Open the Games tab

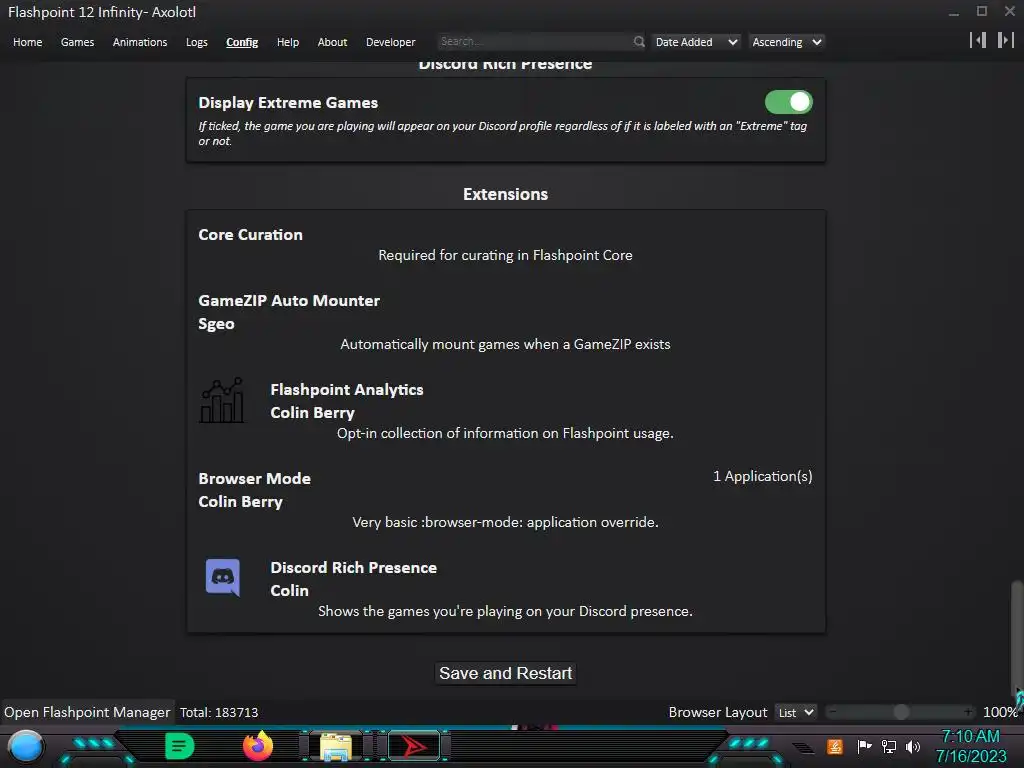[x=77, y=42]
